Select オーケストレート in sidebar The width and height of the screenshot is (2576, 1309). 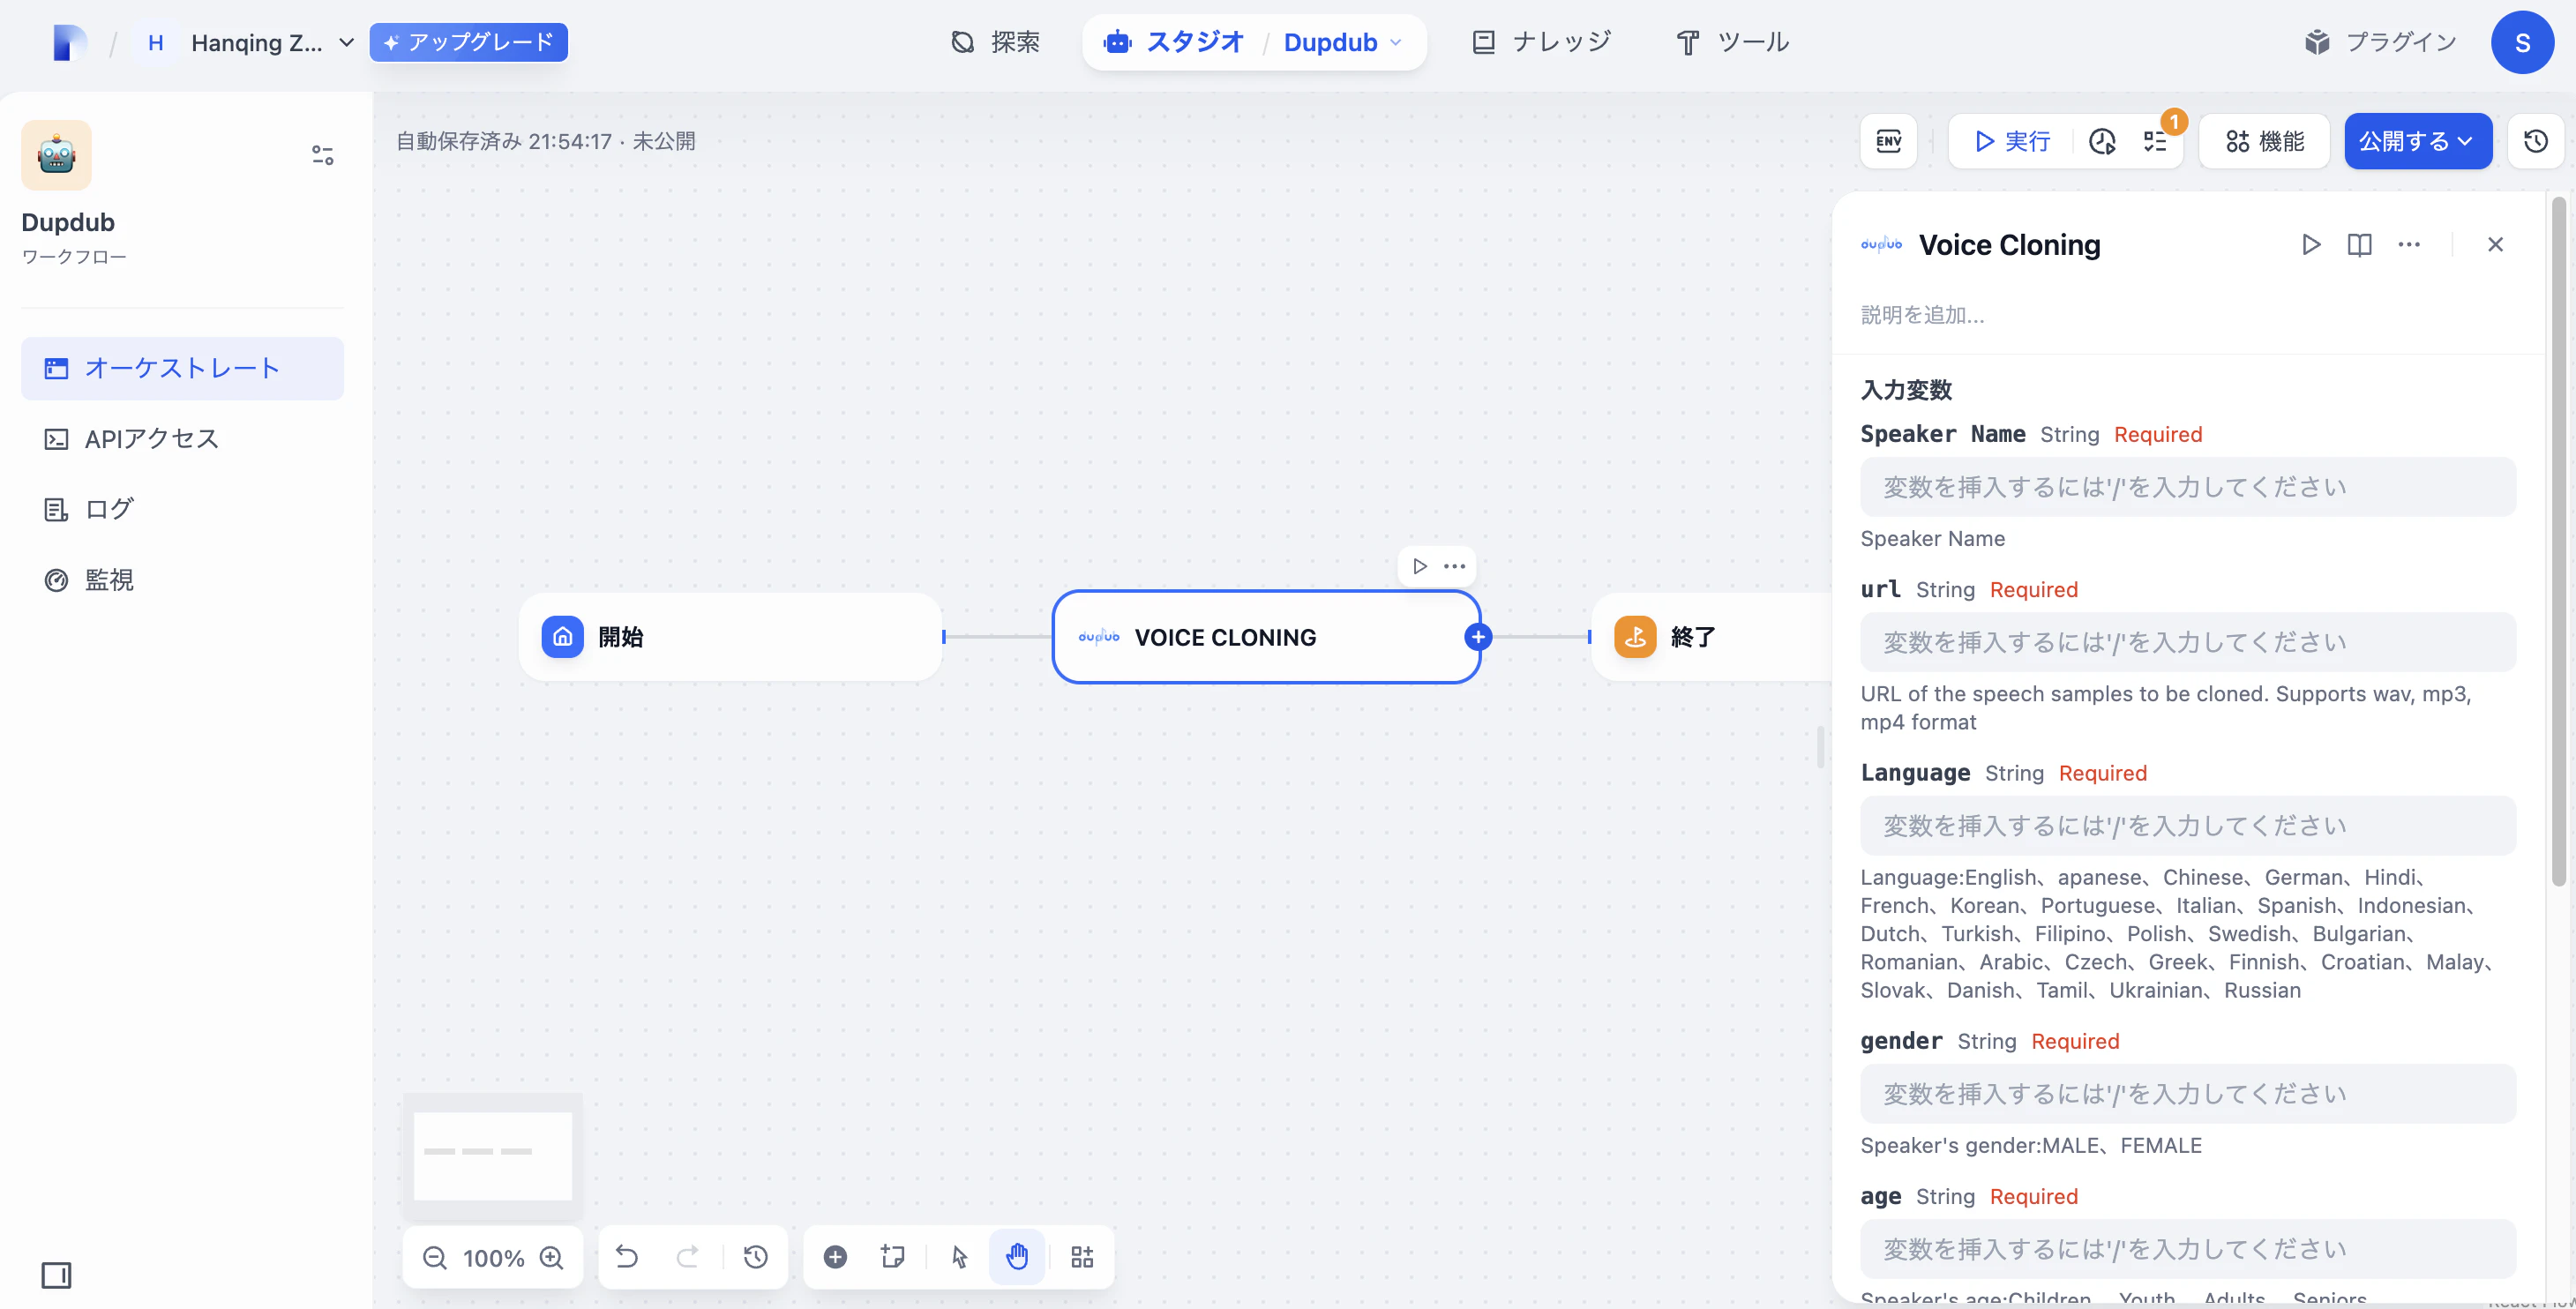click(x=182, y=368)
